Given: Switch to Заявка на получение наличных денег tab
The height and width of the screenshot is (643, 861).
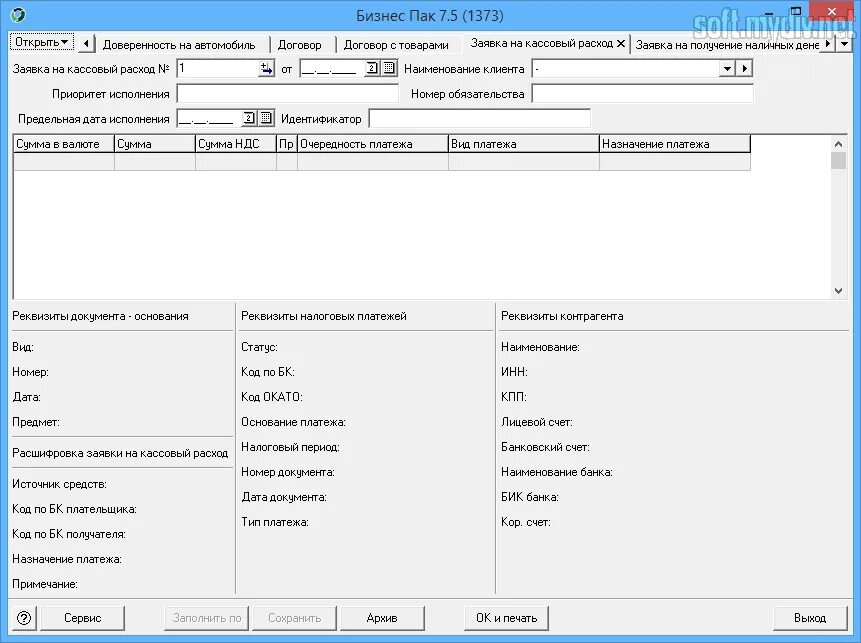Looking at the screenshot, I should tap(727, 45).
